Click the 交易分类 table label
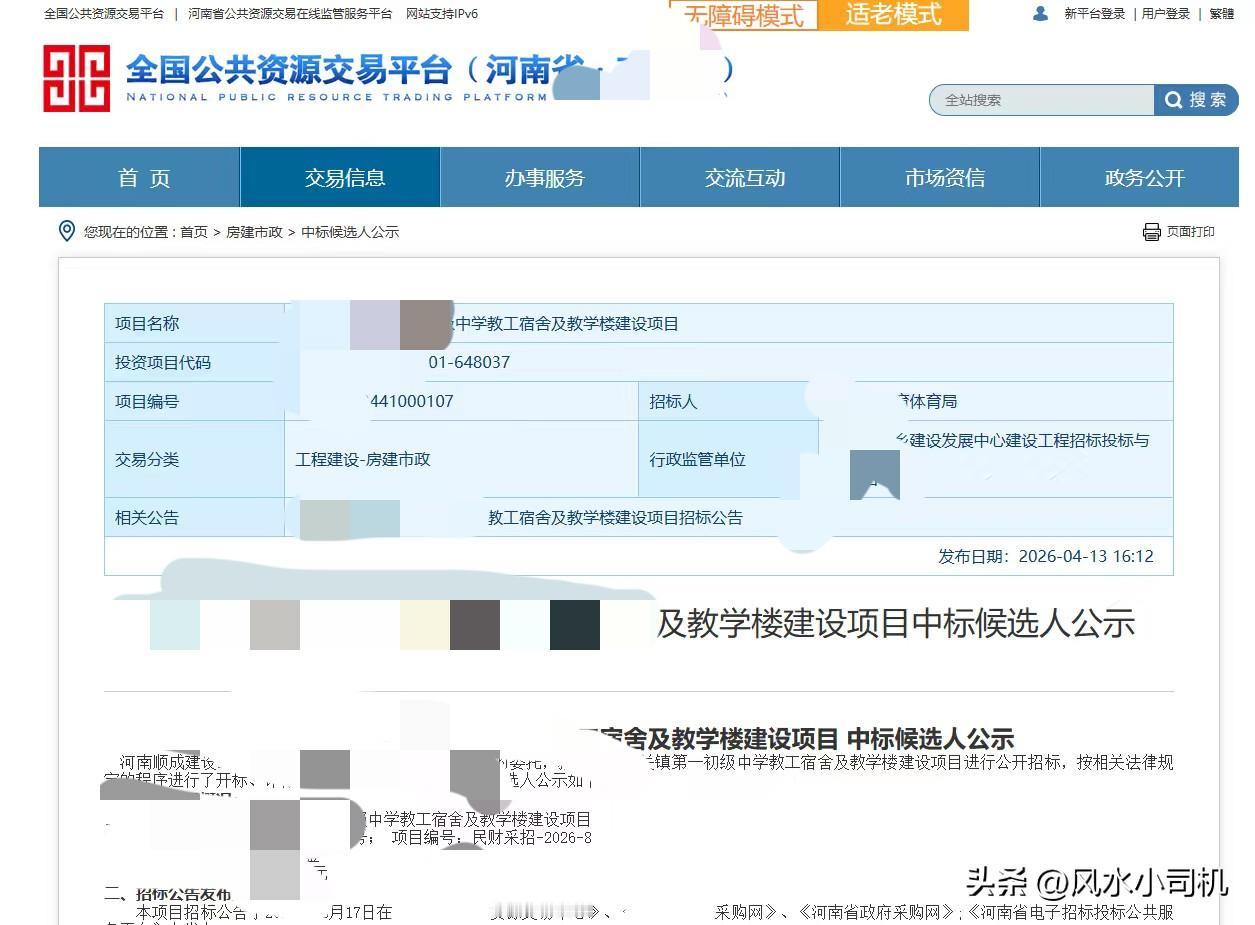The width and height of the screenshot is (1255, 925). pyautogui.click(x=147, y=459)
